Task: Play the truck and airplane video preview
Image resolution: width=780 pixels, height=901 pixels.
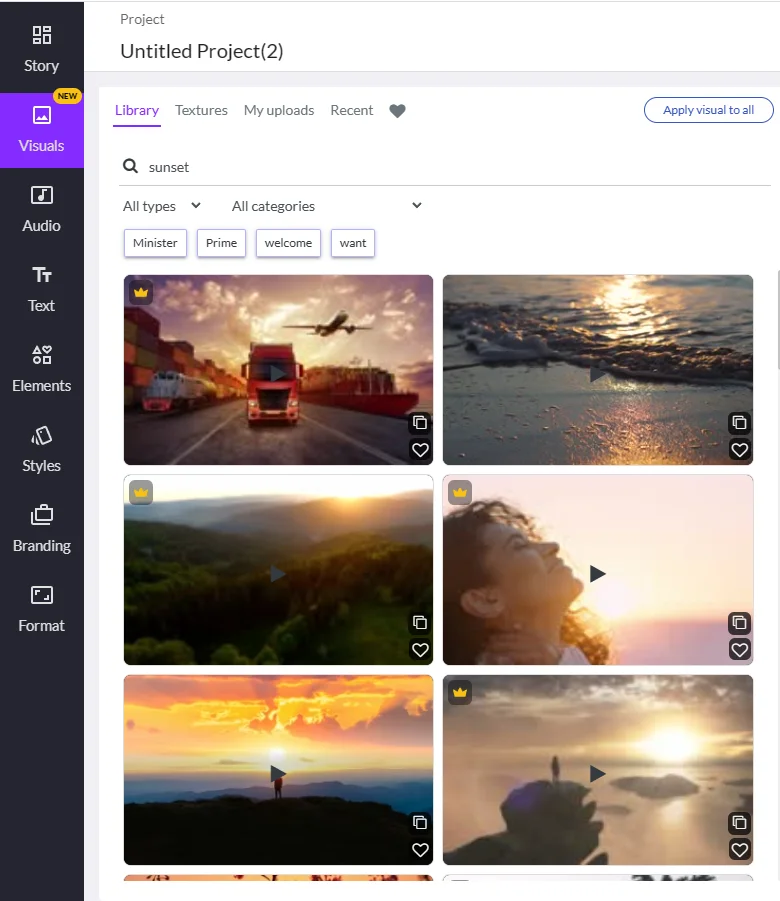Action: [x=278, y=374]
